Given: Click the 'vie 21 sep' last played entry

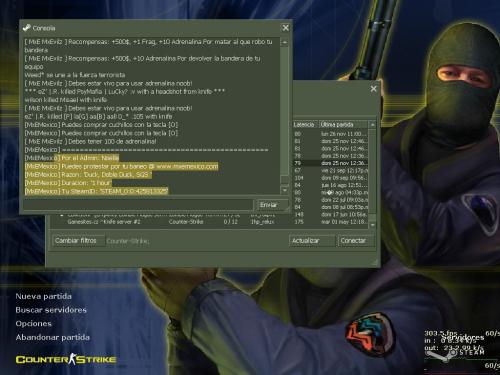Looking at the screenshot, I should [344, 171].
